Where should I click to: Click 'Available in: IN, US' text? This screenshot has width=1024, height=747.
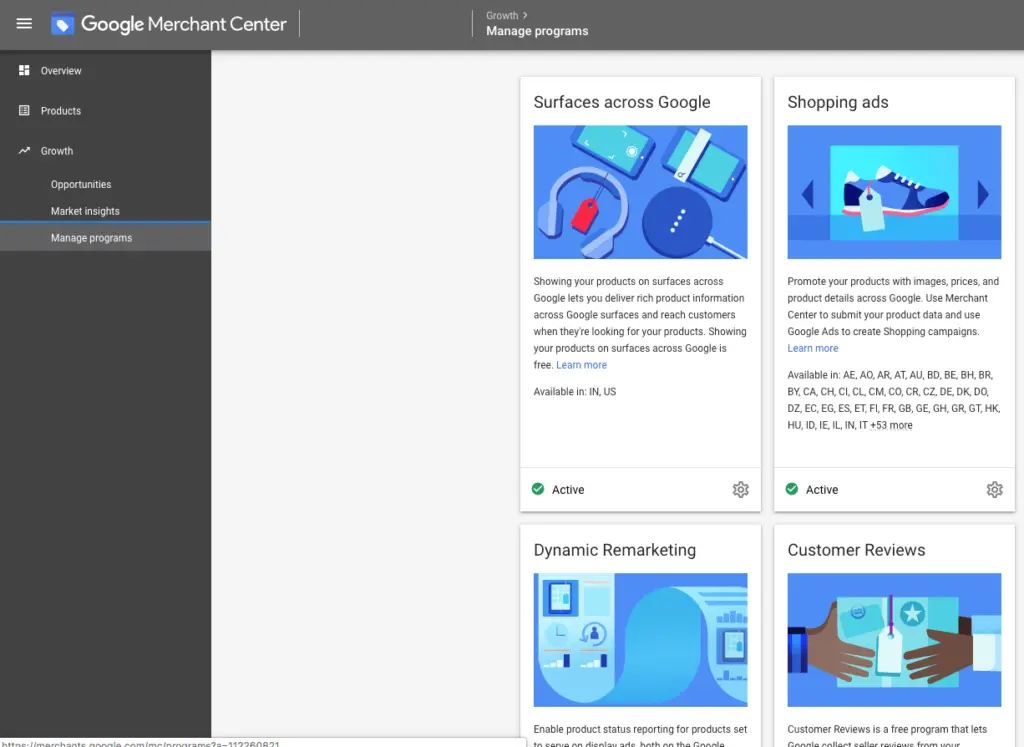575,392
